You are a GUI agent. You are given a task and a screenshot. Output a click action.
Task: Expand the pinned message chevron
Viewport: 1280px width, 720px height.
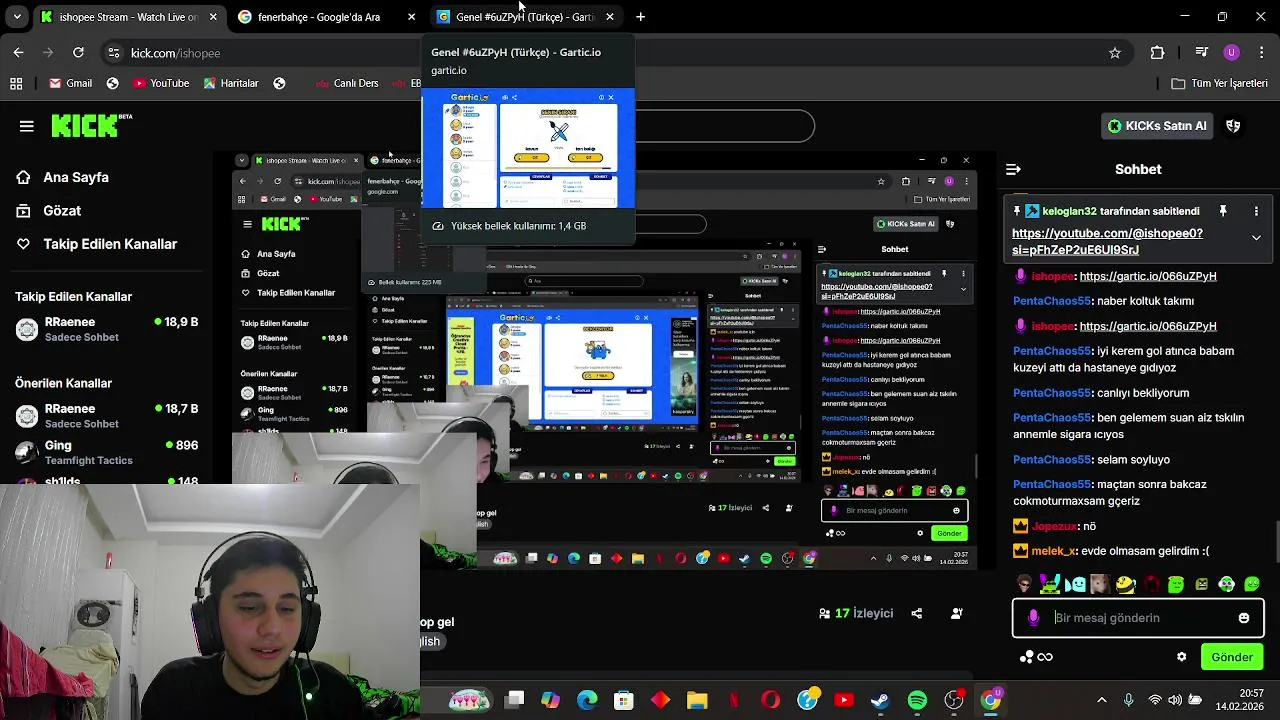point(1256,238)
